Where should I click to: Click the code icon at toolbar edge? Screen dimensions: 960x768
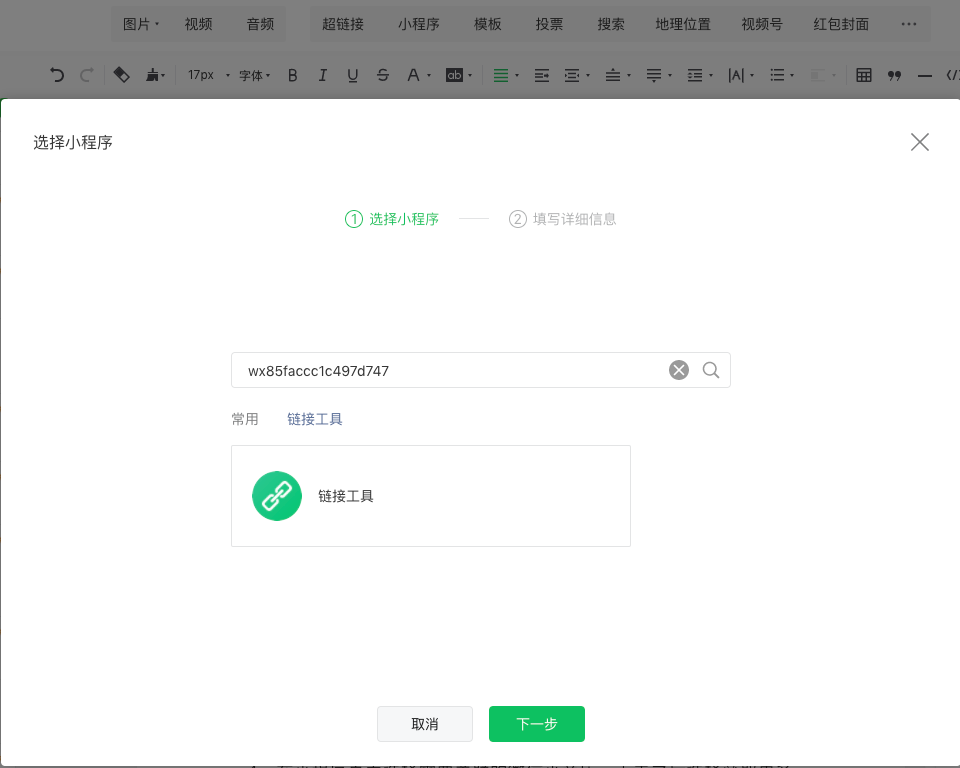[x=953, y=75]
